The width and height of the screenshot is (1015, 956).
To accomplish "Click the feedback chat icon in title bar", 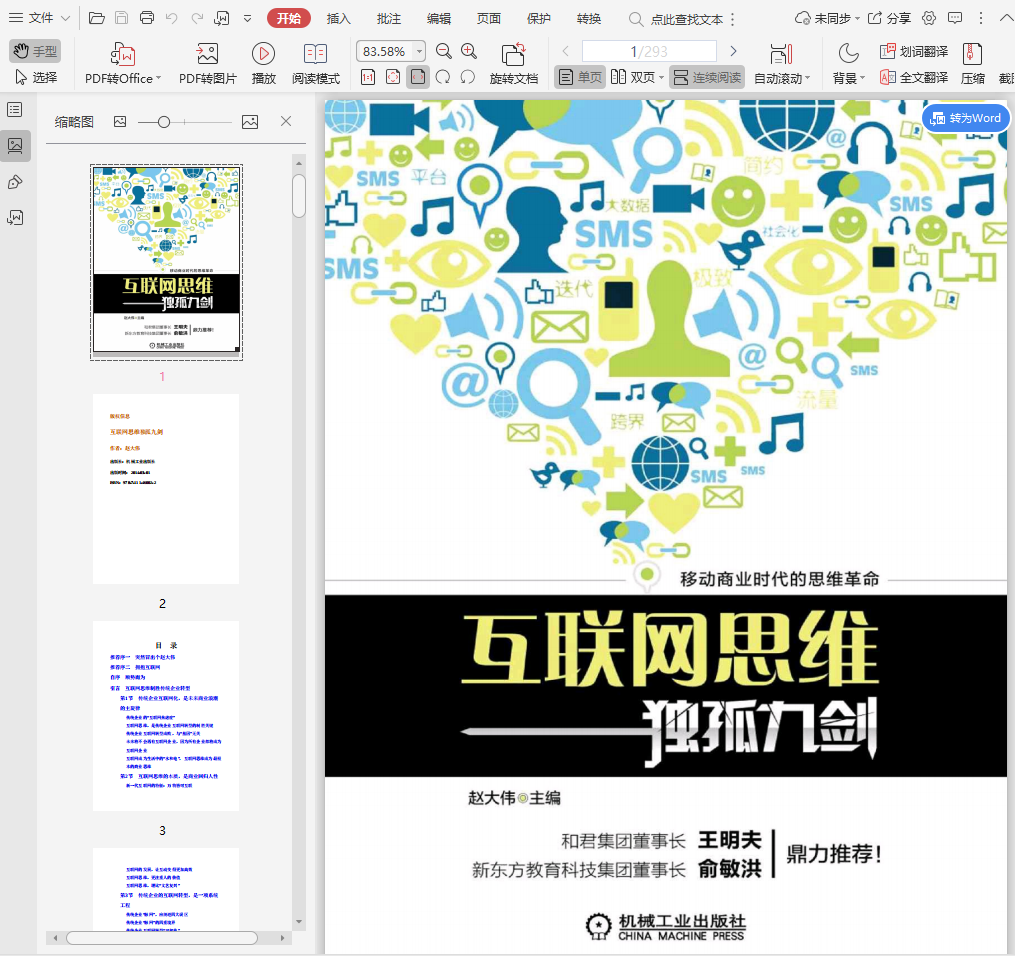I will [955, 18].
